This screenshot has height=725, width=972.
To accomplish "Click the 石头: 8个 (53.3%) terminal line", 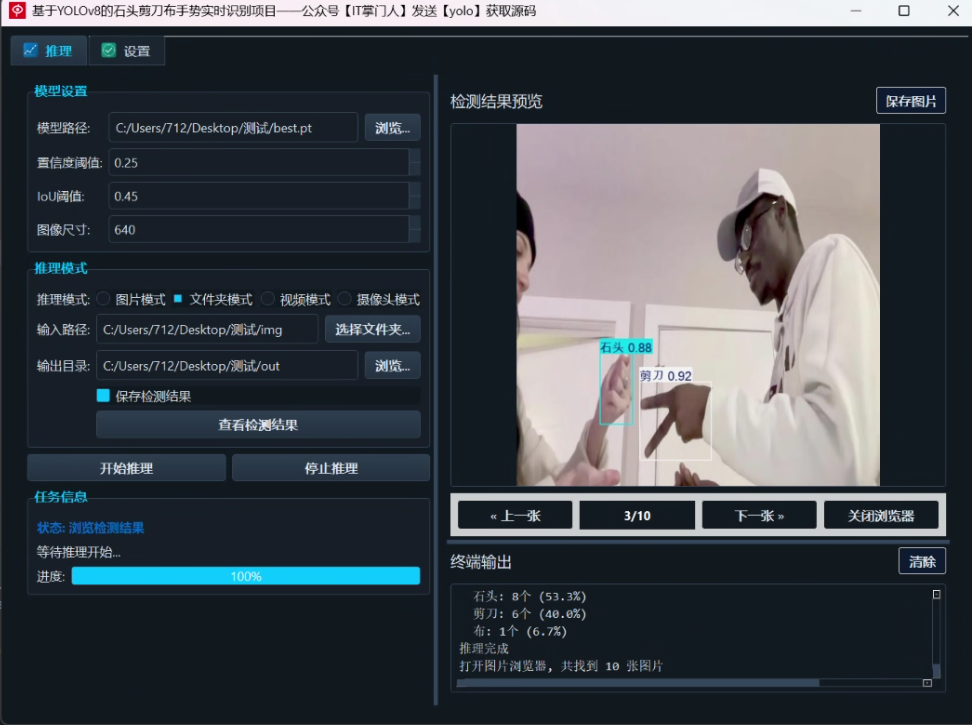I will (529, 596).
